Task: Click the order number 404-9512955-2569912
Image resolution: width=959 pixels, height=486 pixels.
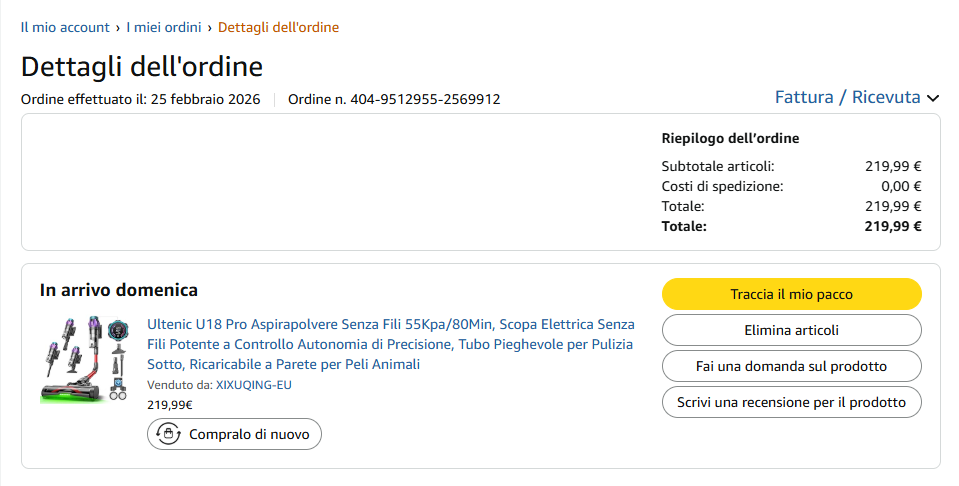Action: click(425, 99)
